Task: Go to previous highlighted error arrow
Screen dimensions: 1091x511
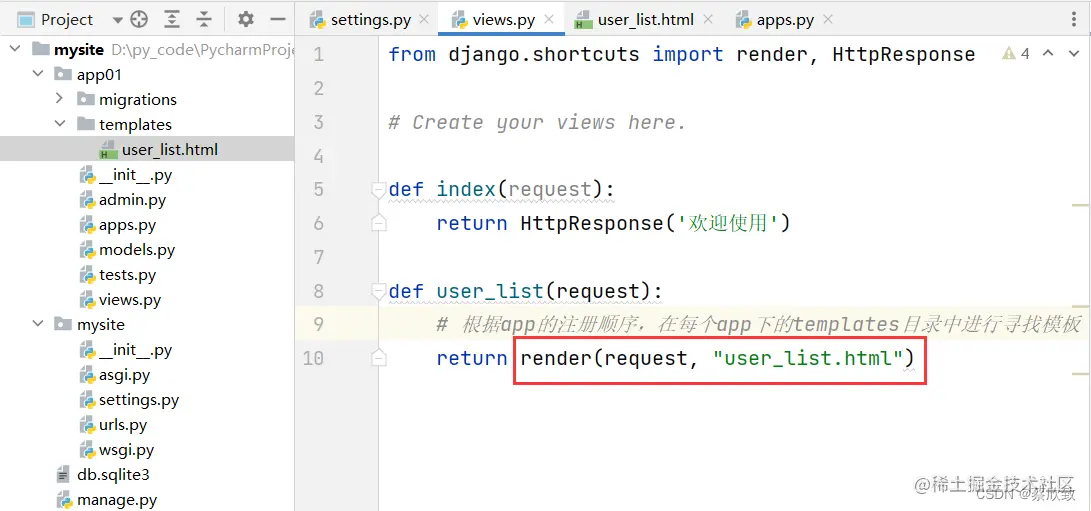Action: tap(1049, 54)
